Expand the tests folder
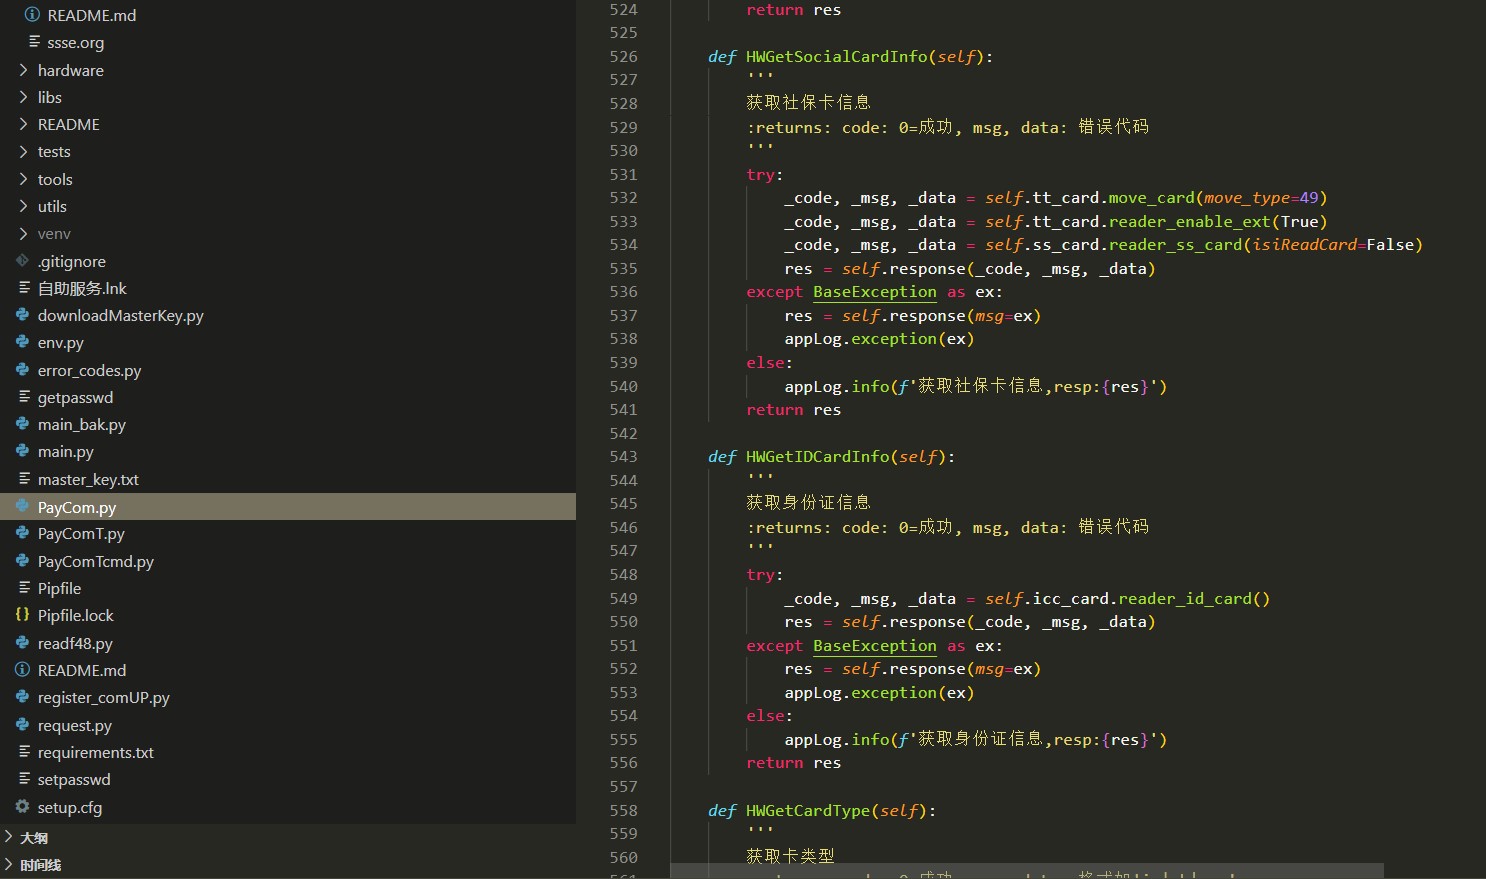Viewport: 1486px width, 879px height. 23,151
